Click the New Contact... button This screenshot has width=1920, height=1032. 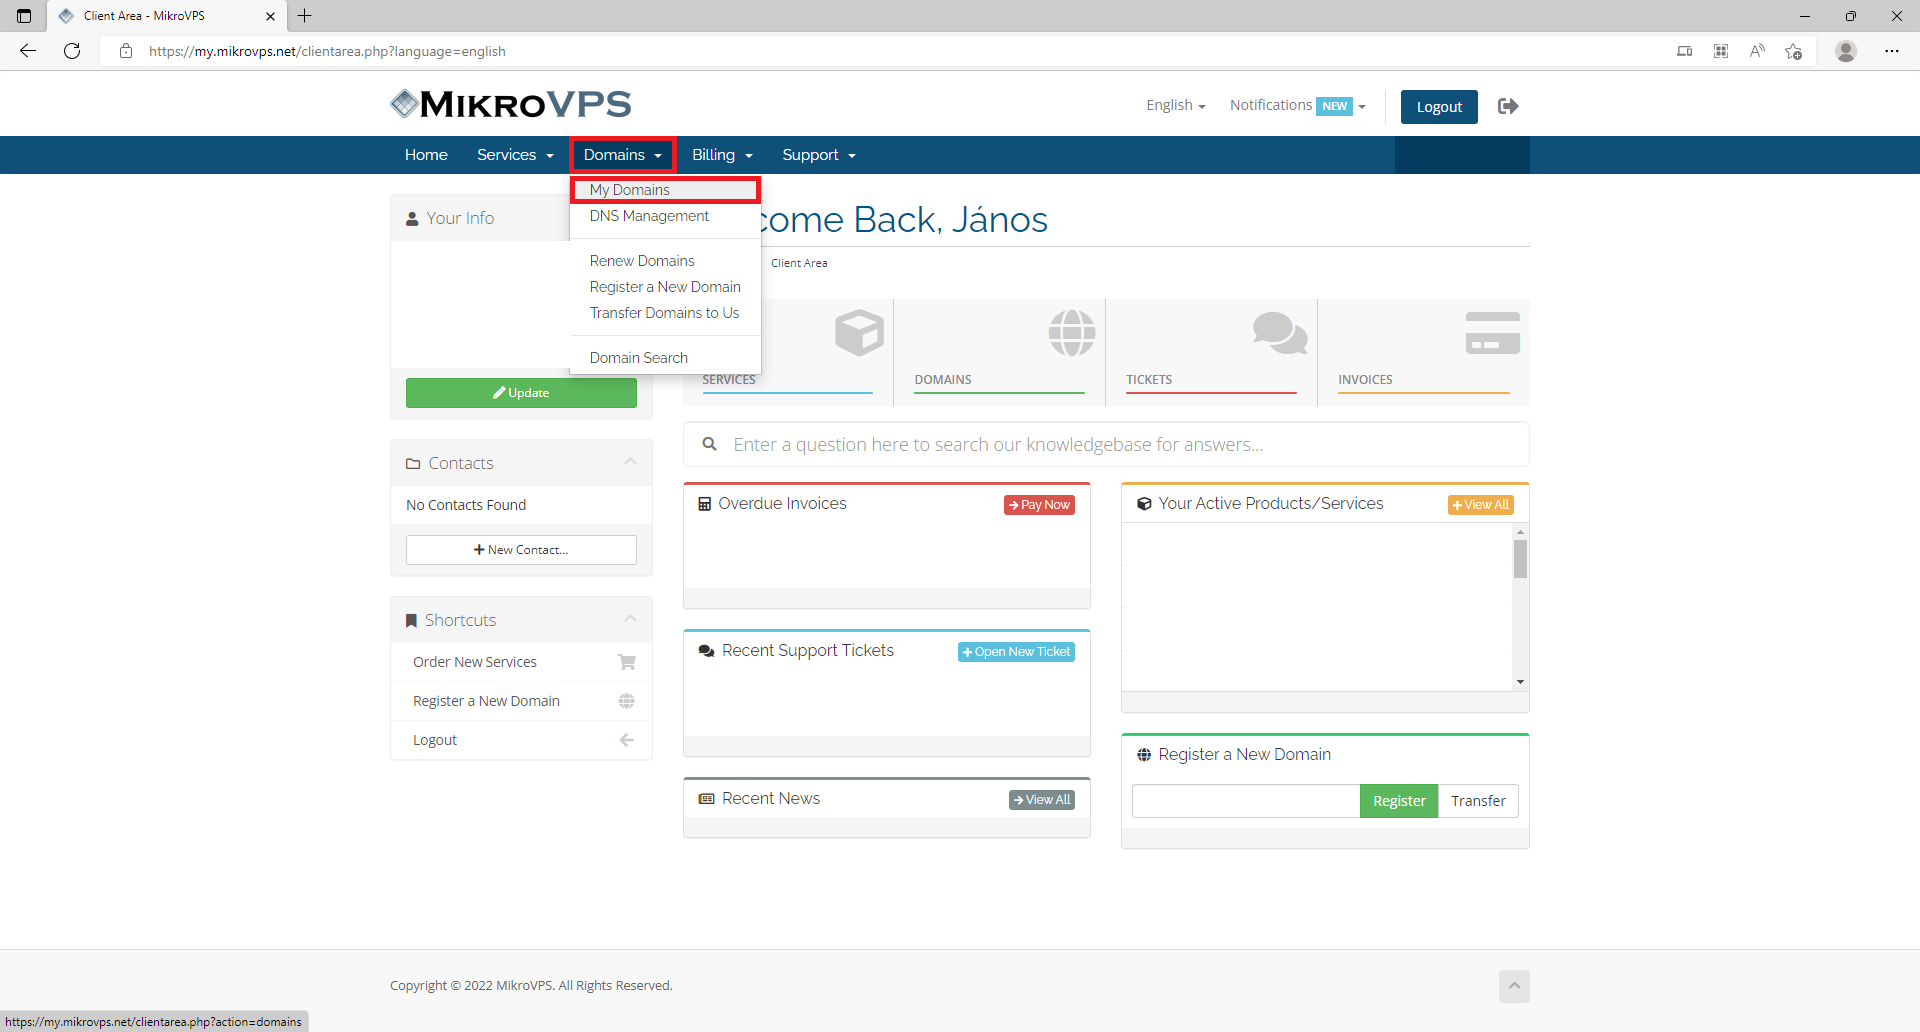tap(521, 550)
